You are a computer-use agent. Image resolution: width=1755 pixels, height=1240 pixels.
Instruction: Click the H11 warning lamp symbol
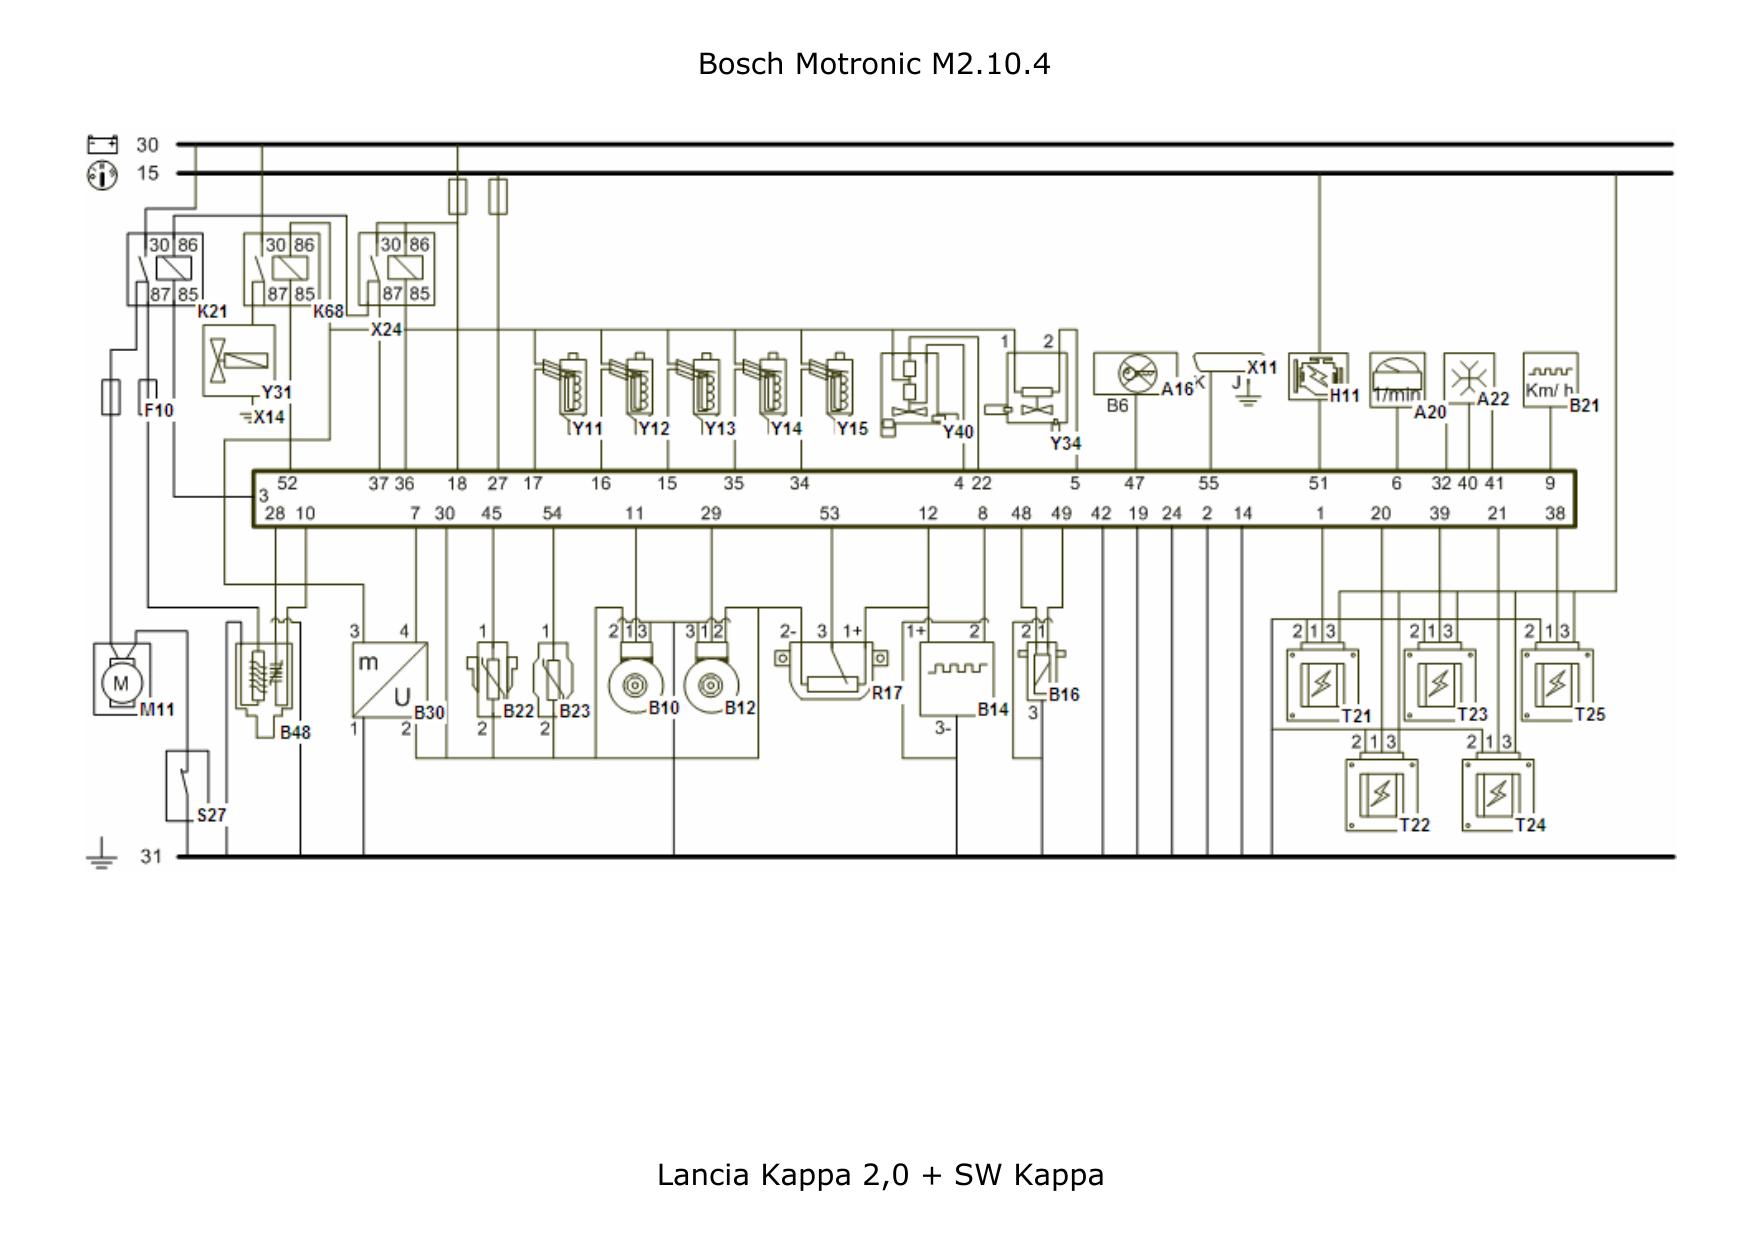(1319, 376)
